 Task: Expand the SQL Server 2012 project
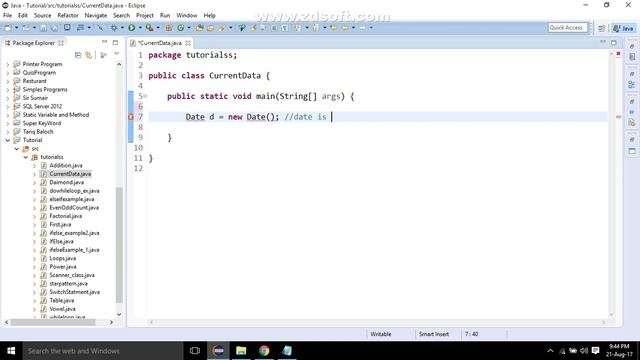click(x=7, y=107)
